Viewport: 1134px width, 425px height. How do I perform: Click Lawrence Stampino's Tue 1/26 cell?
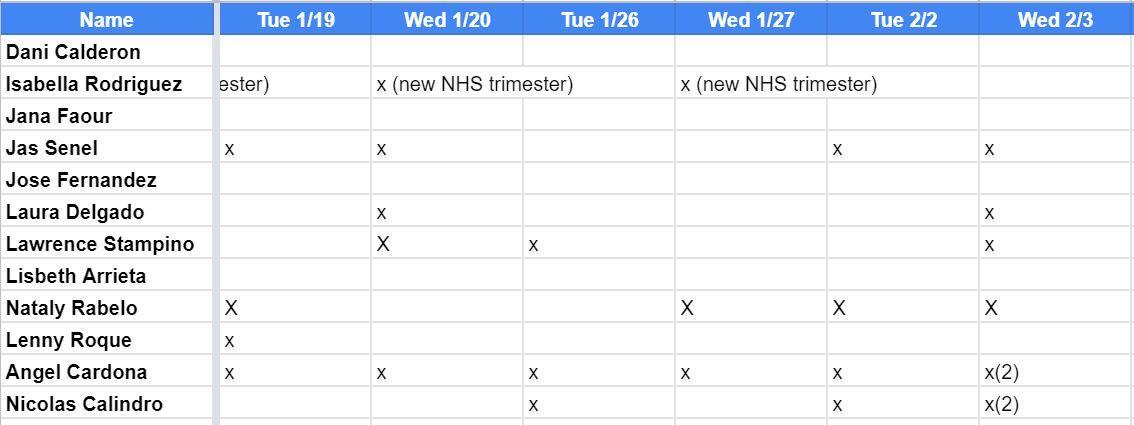pos(599,245)
